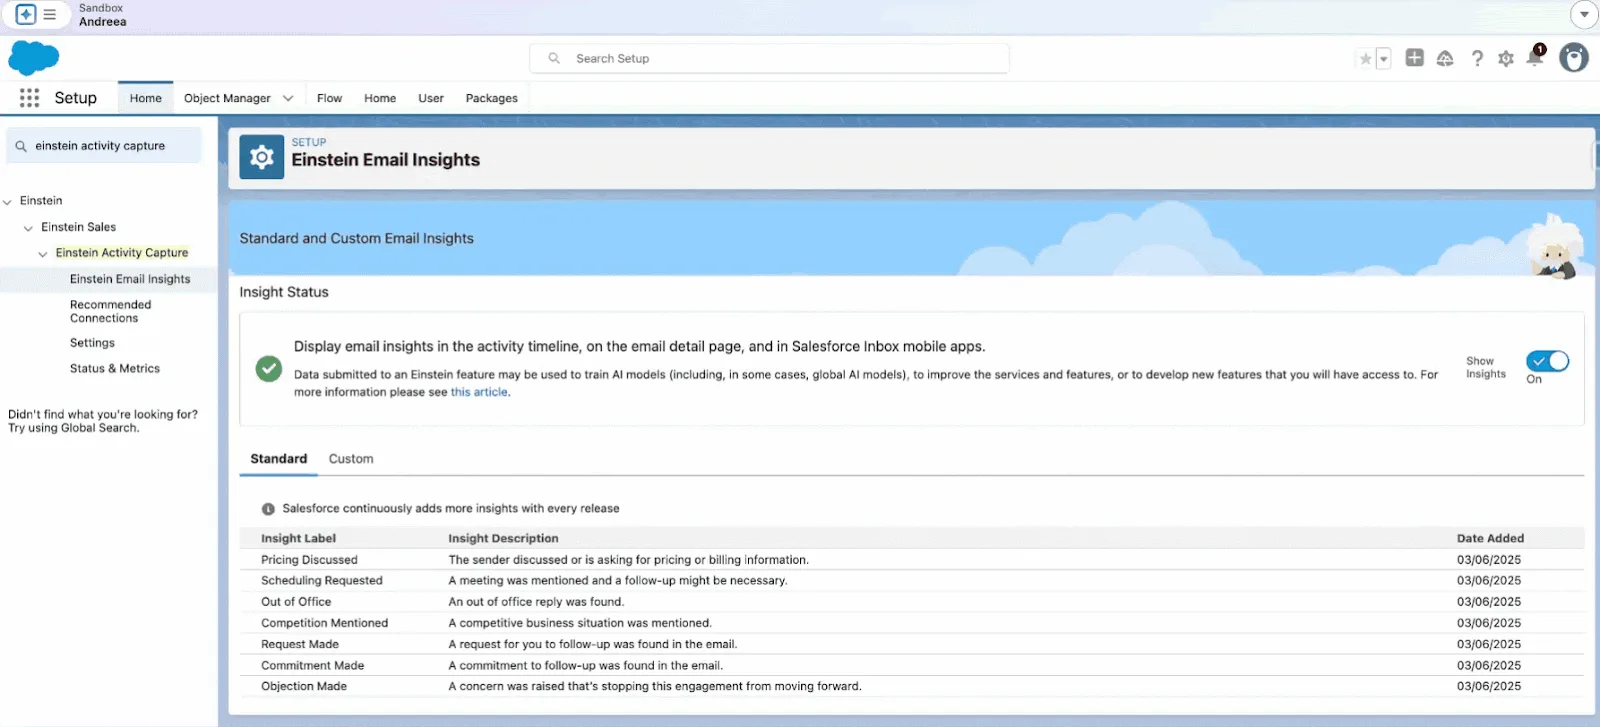Viewport: 1600px width, 727px height.
Task: Open the favorites list dropdown arrow
Action: click(x=1384, y=59)
